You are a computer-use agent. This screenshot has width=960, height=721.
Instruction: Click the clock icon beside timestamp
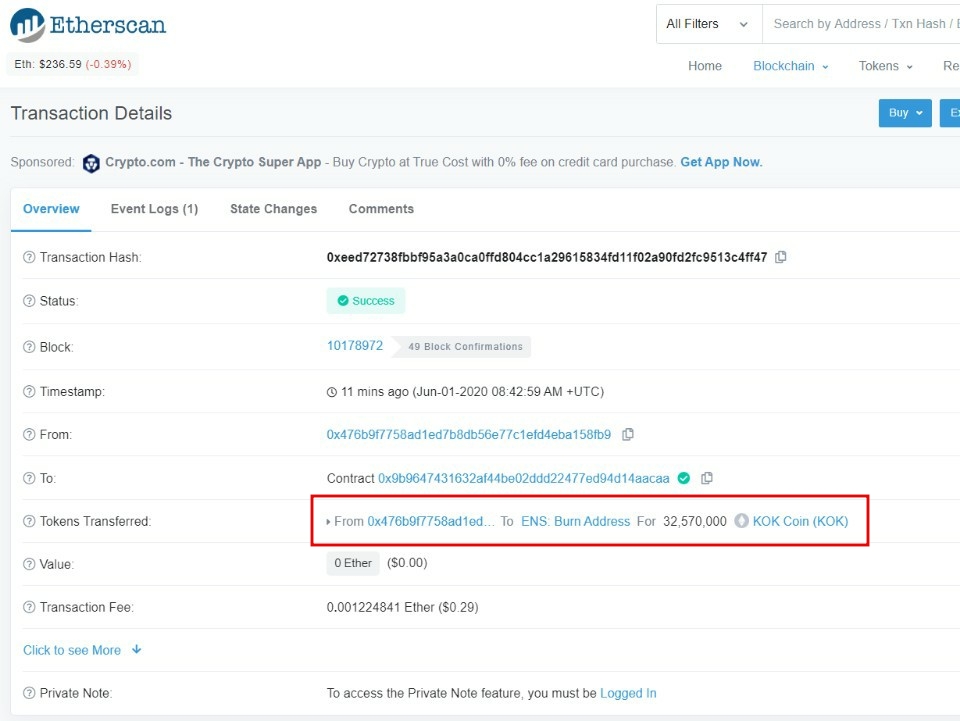point(332,392)
